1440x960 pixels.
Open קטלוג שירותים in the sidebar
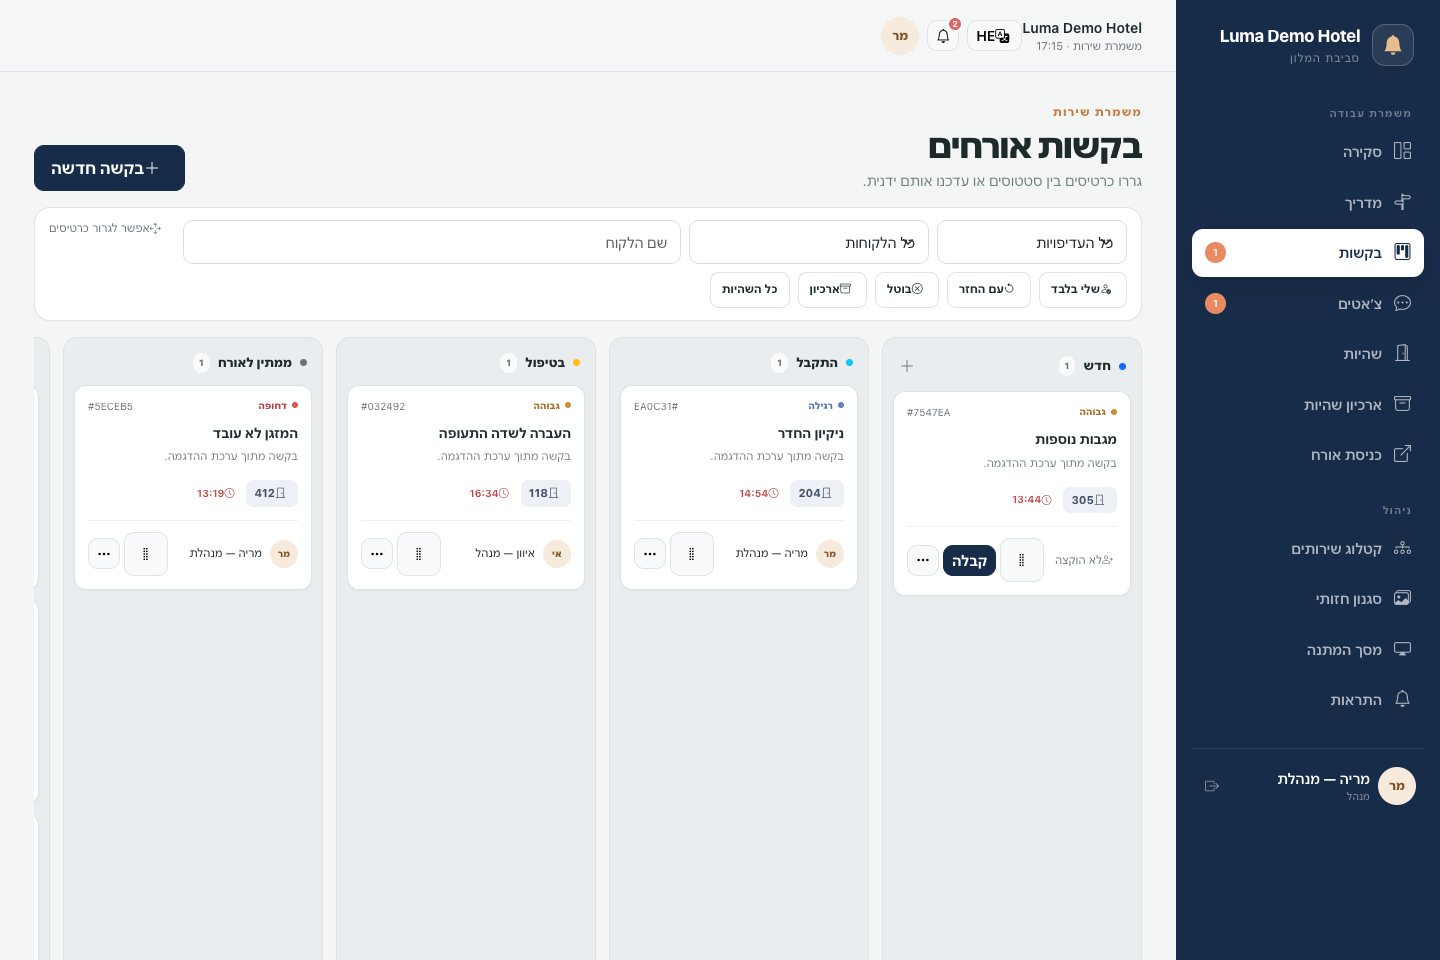1308,549
